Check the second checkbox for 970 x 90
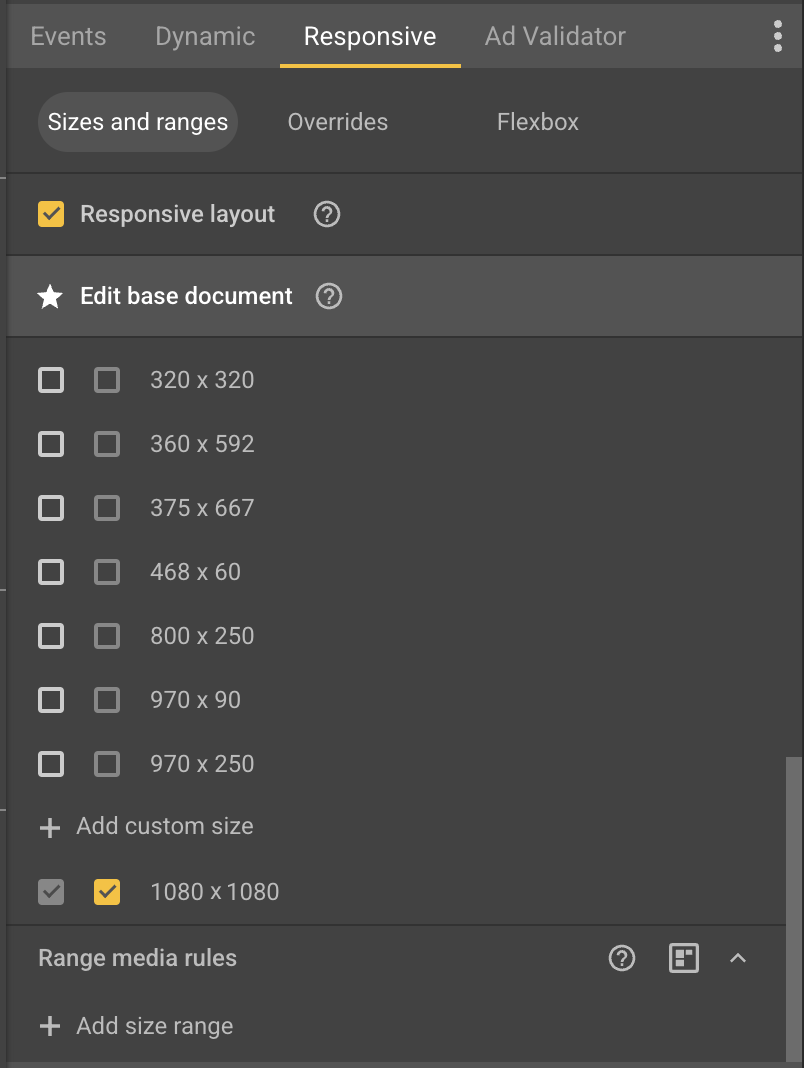 107,700
